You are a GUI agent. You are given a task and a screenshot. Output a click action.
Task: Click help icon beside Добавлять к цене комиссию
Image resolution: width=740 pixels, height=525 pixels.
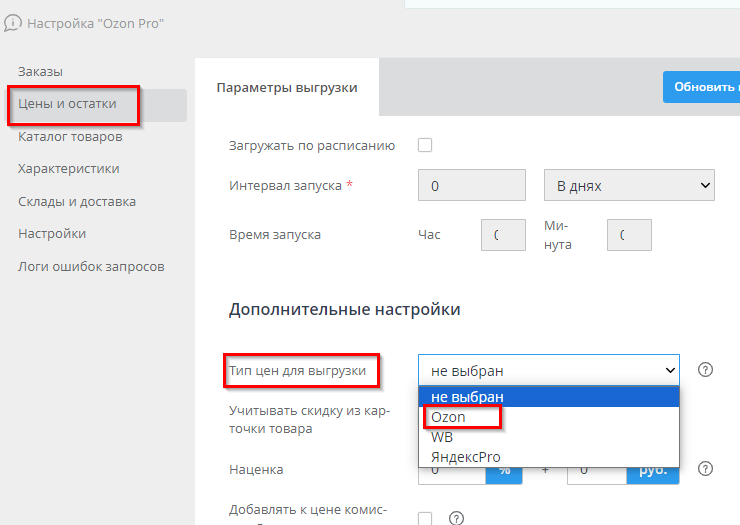pyautogui.click(x=457, y=518)
